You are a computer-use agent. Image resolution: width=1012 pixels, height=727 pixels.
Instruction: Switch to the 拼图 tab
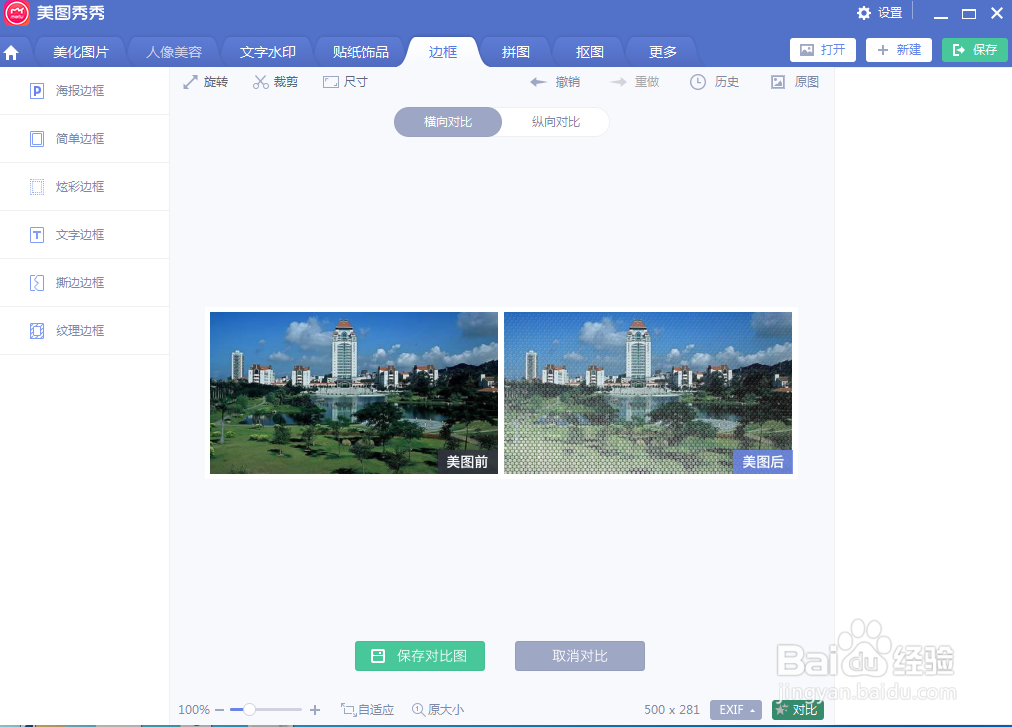click(516, 52)
